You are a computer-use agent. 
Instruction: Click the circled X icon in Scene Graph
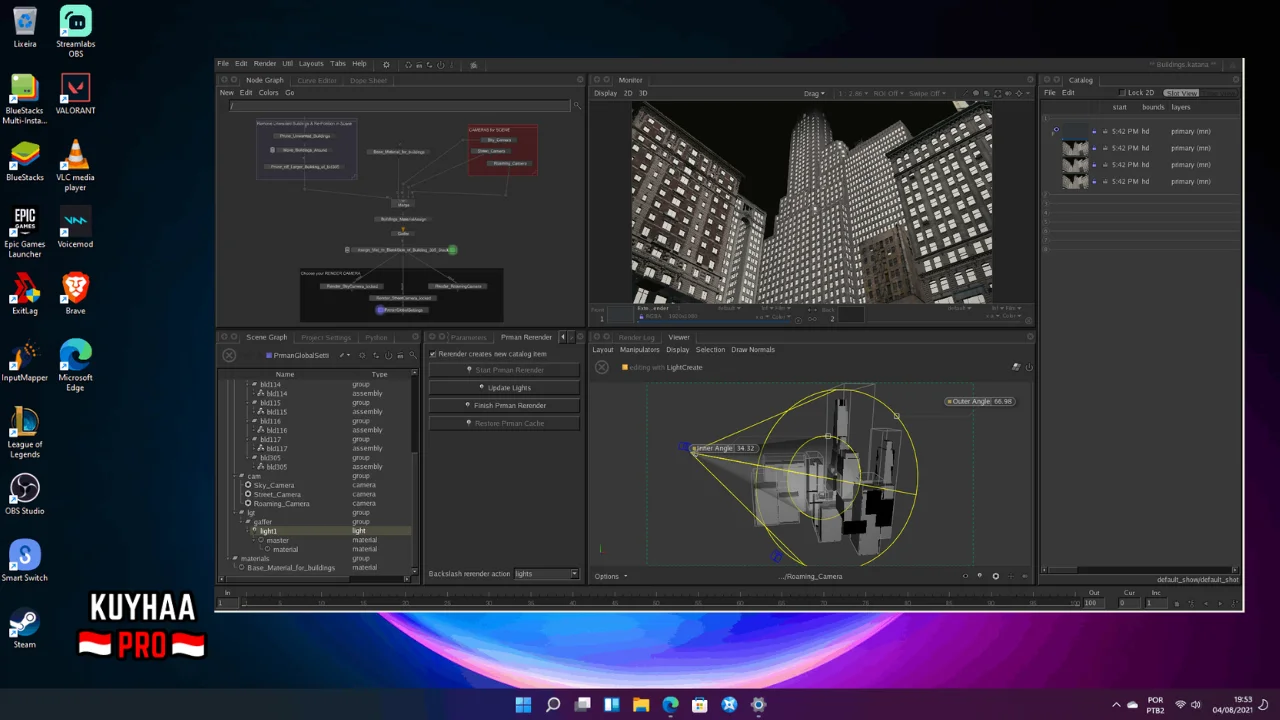[229, 355]
